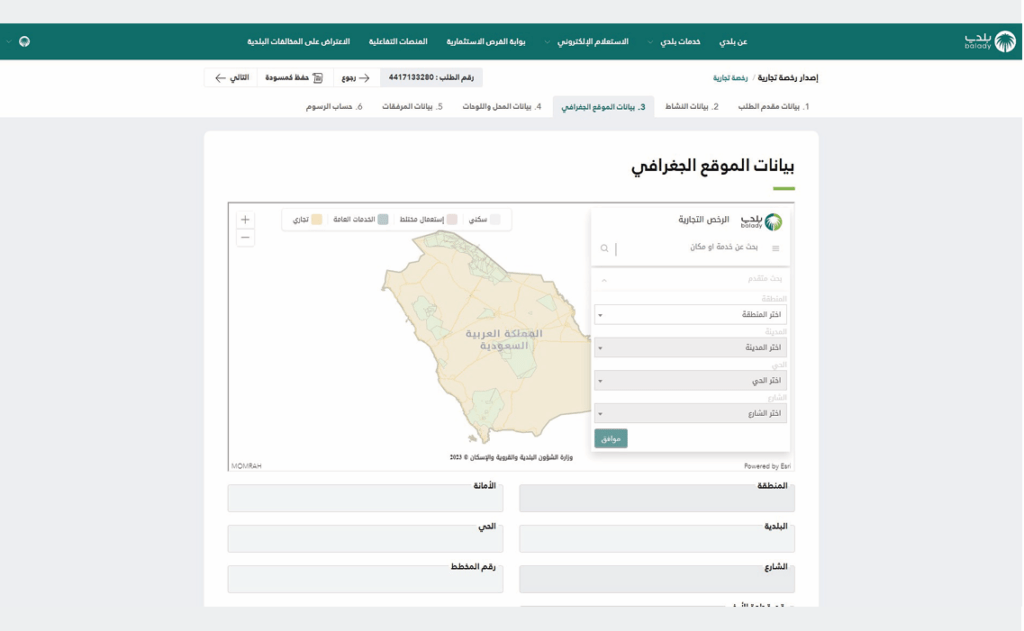Open the خدمات بلدي menu
Viewport: 1024px width, 631px height.
click(680, 42)
